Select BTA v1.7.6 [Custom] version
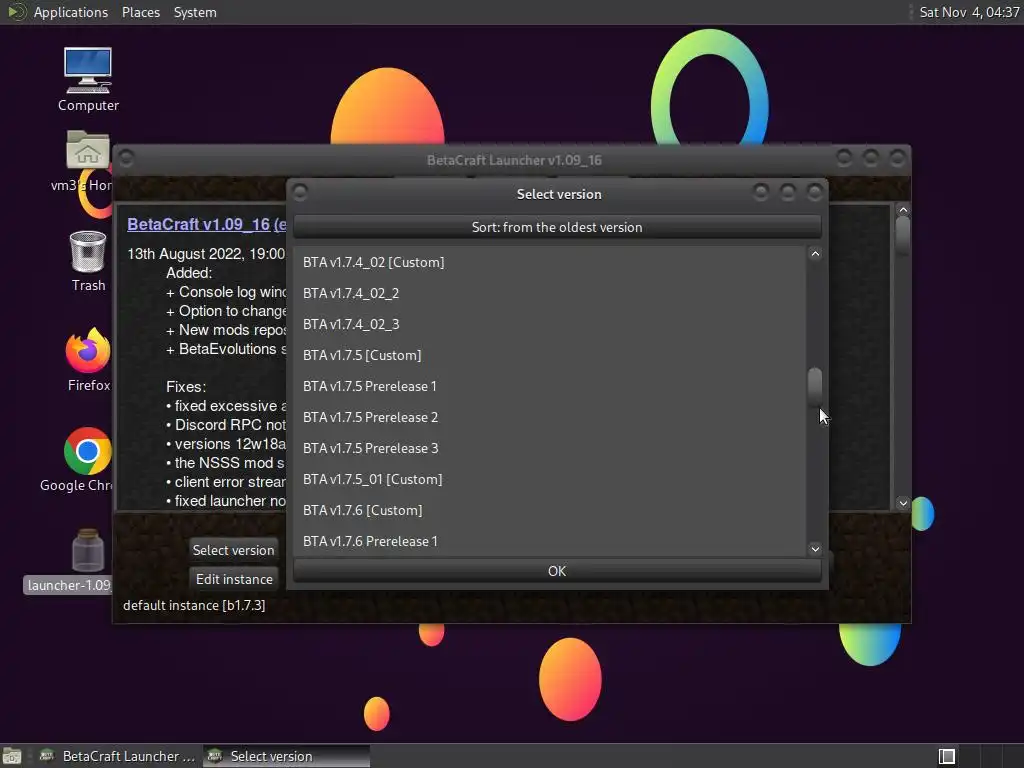Viewport: 1024px width, 768px height. pos(549,510)
